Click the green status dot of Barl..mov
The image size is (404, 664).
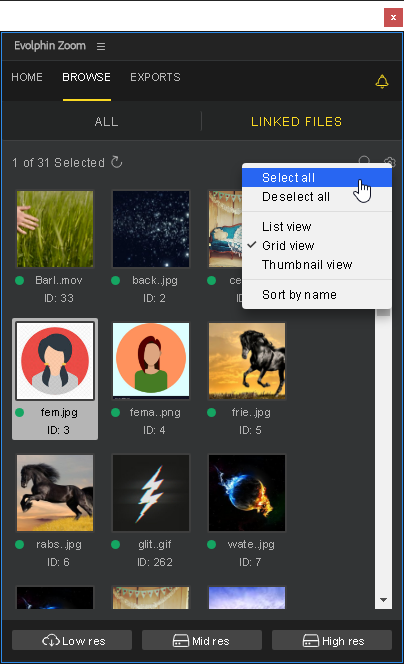coord(19,280)
